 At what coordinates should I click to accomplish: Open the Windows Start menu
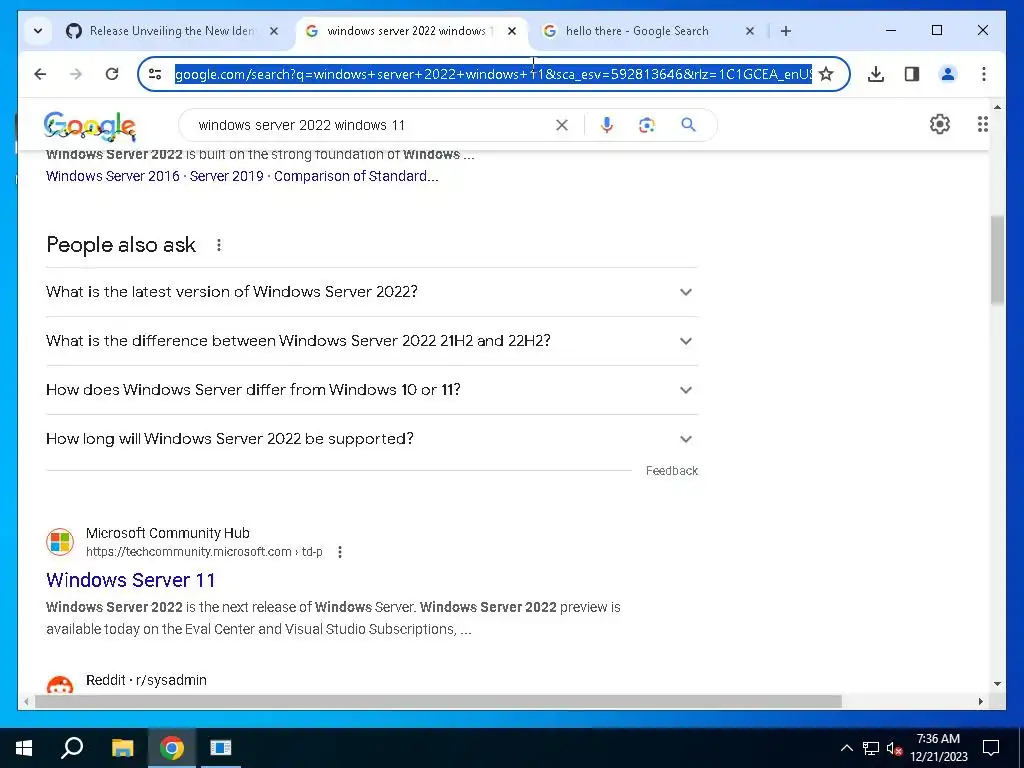point(24,748)
